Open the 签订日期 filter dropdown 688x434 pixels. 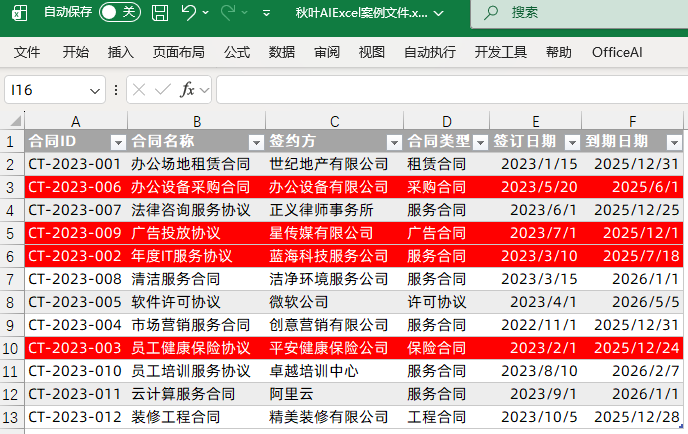click(572, 142)
